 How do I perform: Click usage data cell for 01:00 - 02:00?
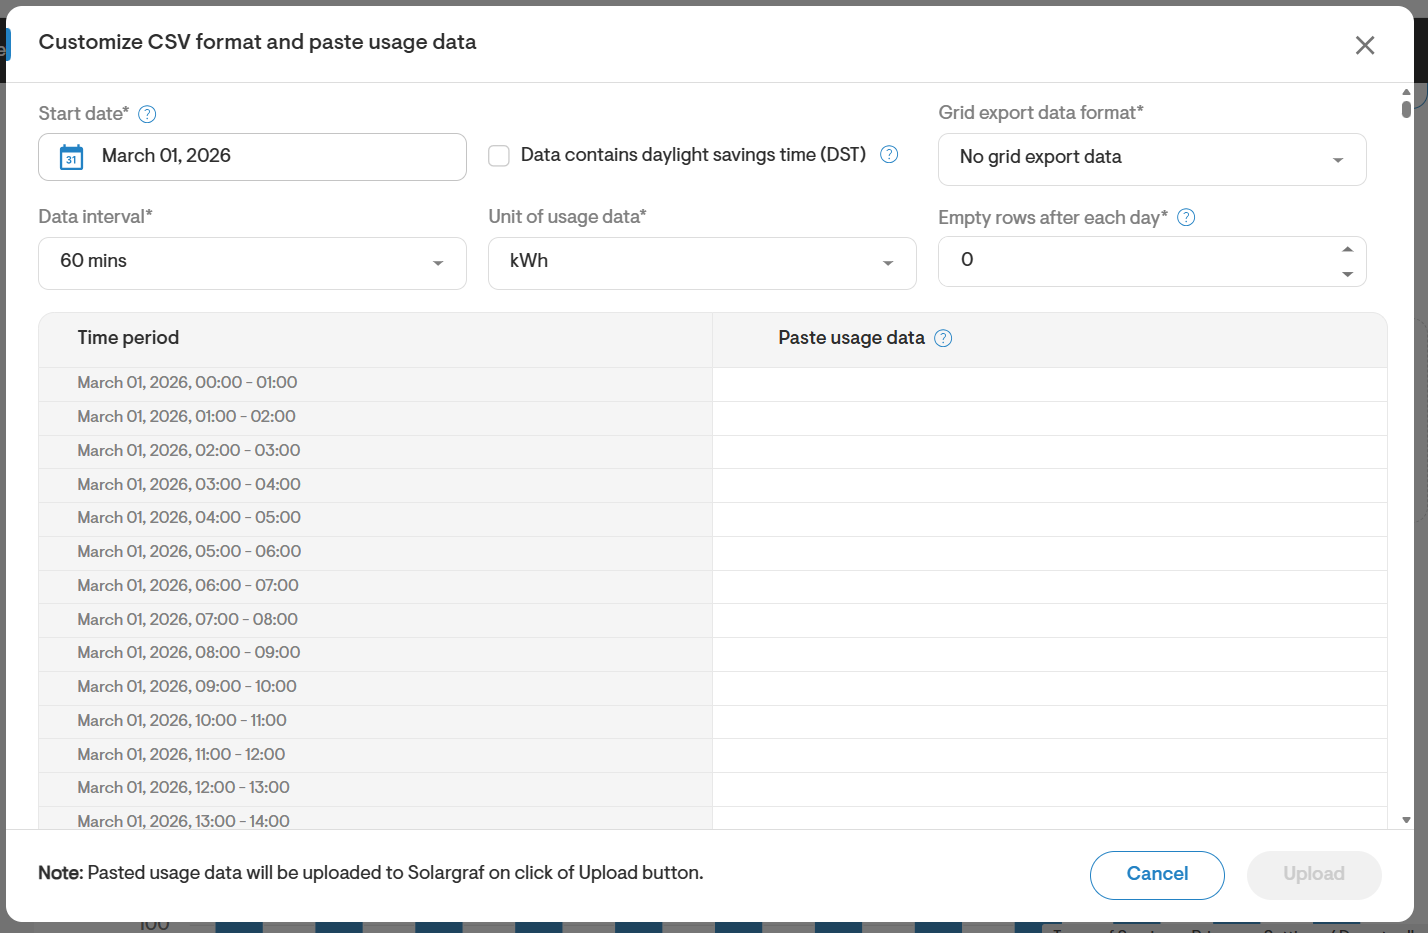1049,418
